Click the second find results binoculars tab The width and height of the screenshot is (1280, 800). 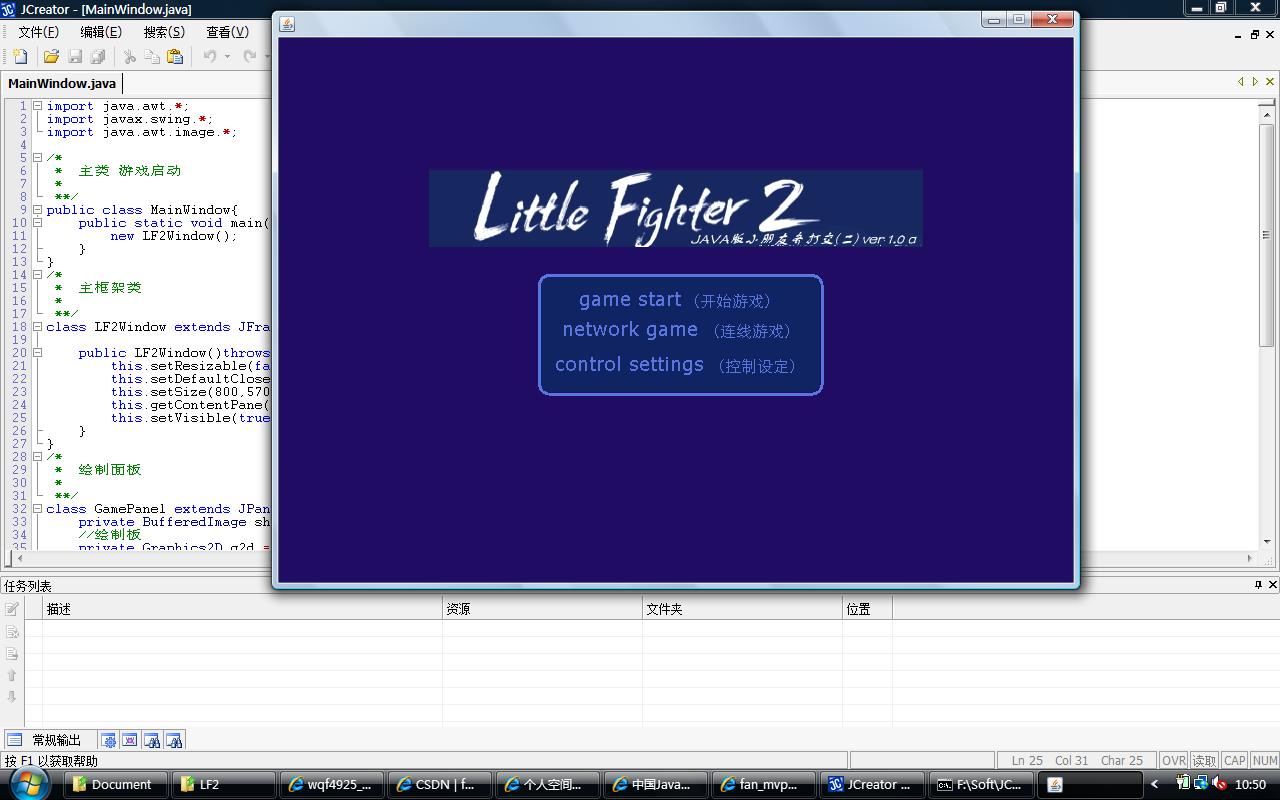click(x=174, y=740)
